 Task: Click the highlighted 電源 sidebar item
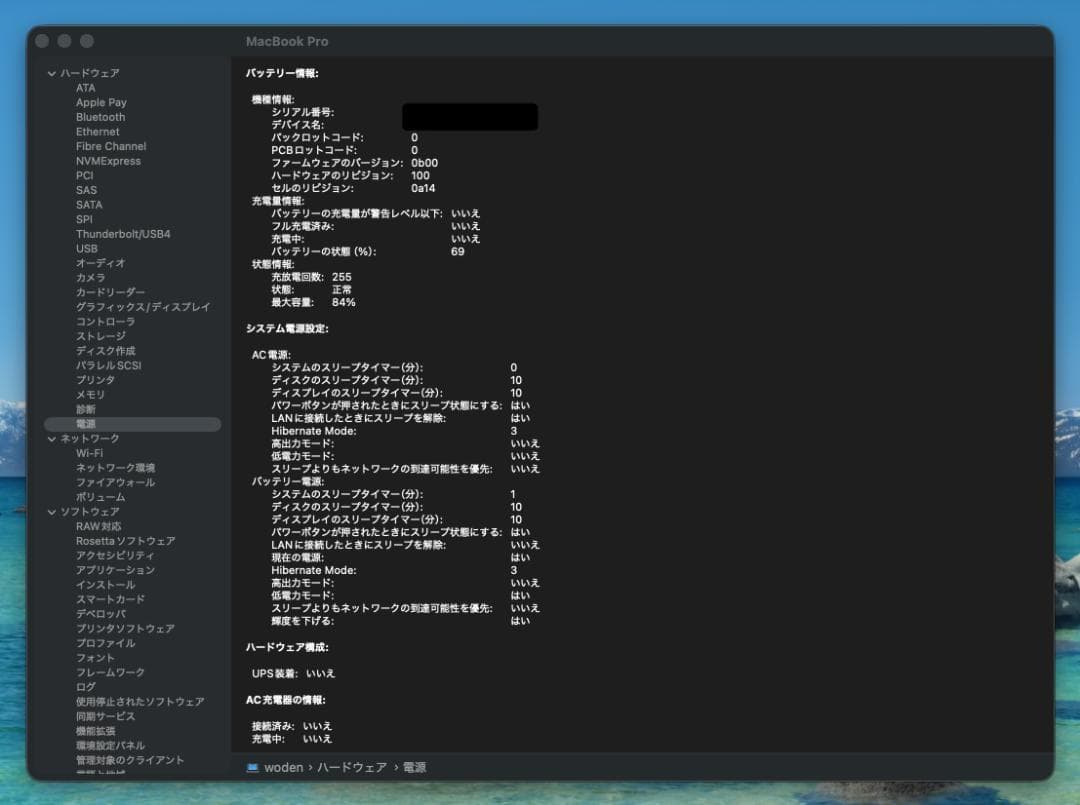tap(132, 424)
